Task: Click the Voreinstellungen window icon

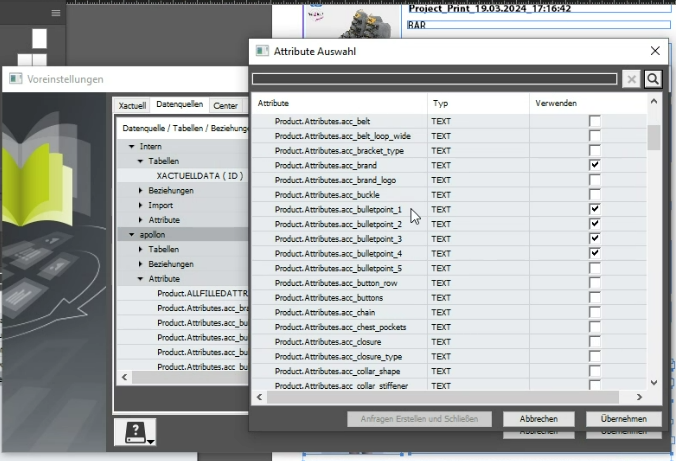Action: click(x=14, y=79)
